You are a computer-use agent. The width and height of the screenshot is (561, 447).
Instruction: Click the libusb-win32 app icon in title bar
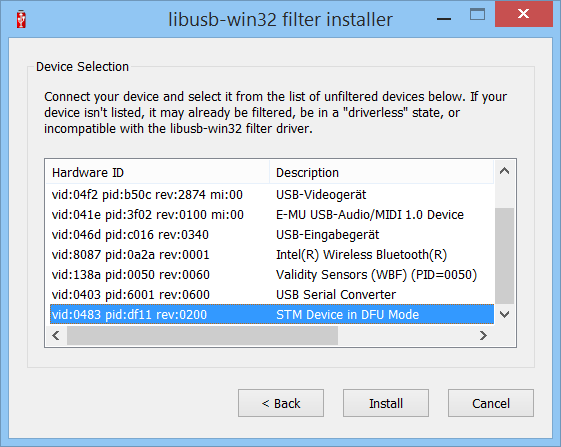coord(21,19)
